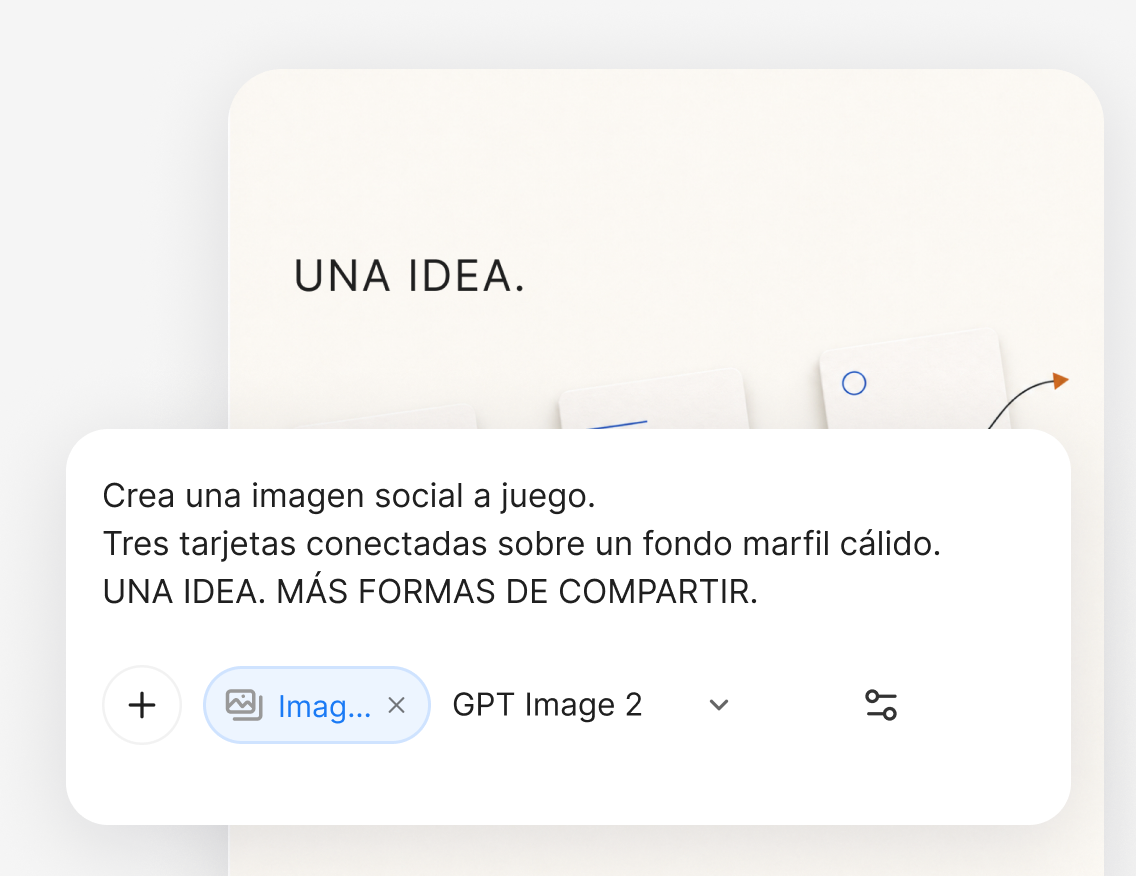The height and width of the screenshot is (876, 1136).
Task: Click the blue circle on the image card
Action: point(854,383)
